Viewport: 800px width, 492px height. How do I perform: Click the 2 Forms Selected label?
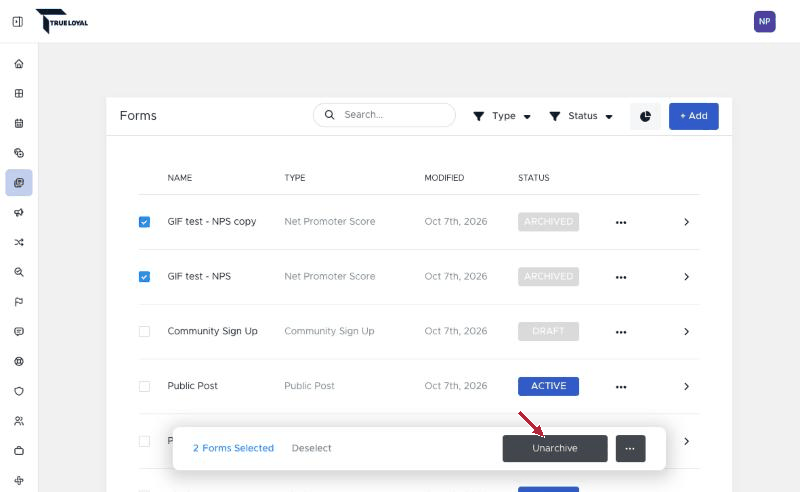[233, 448]
